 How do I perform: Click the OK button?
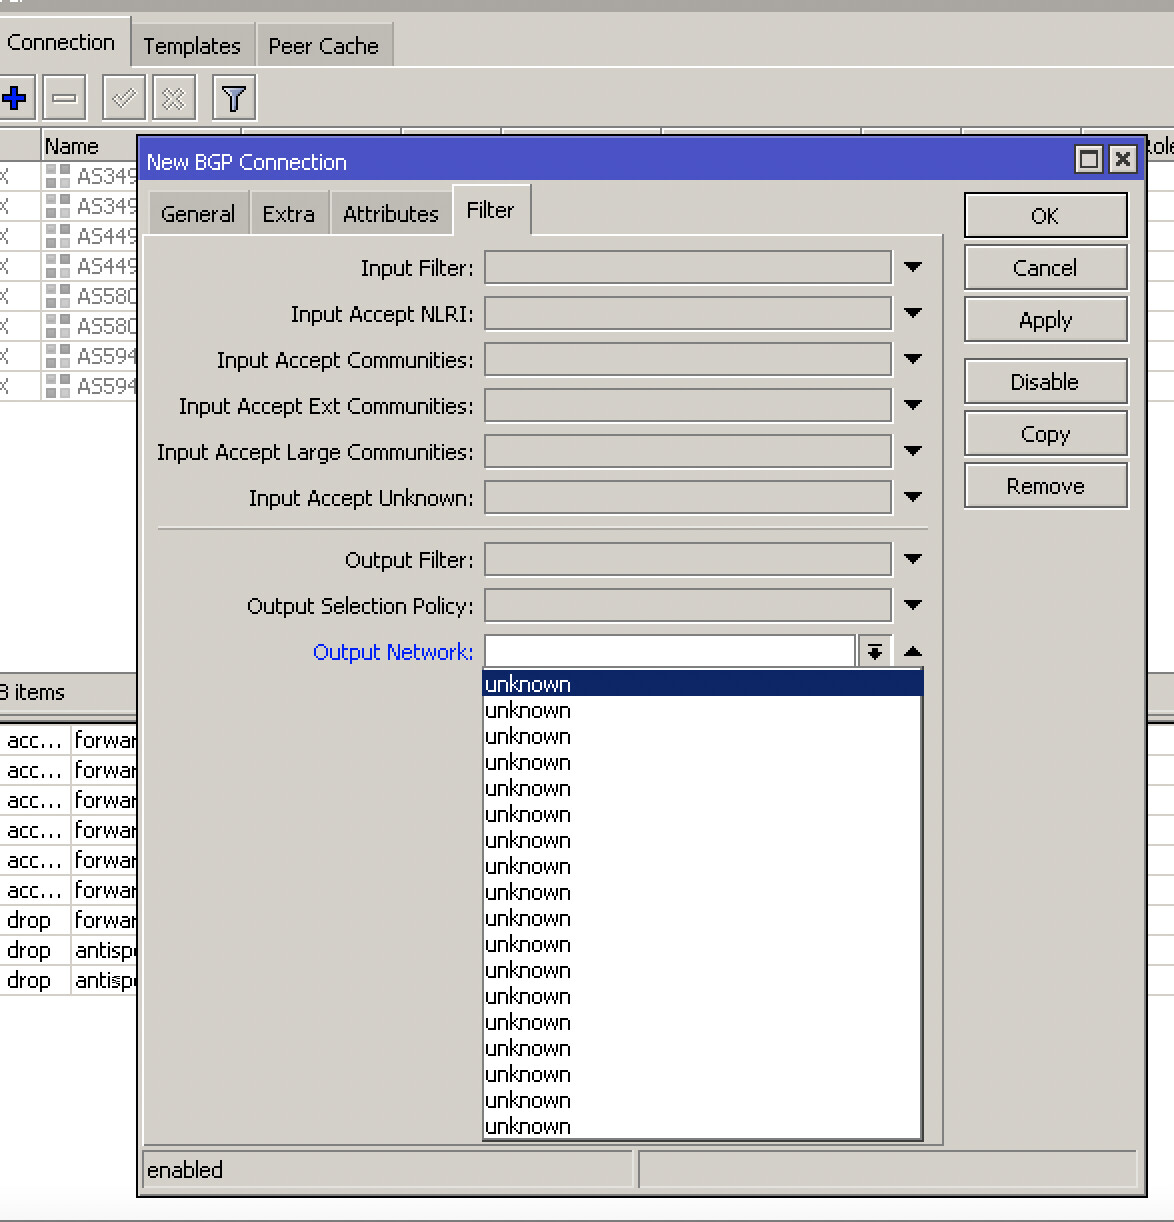1045,216
